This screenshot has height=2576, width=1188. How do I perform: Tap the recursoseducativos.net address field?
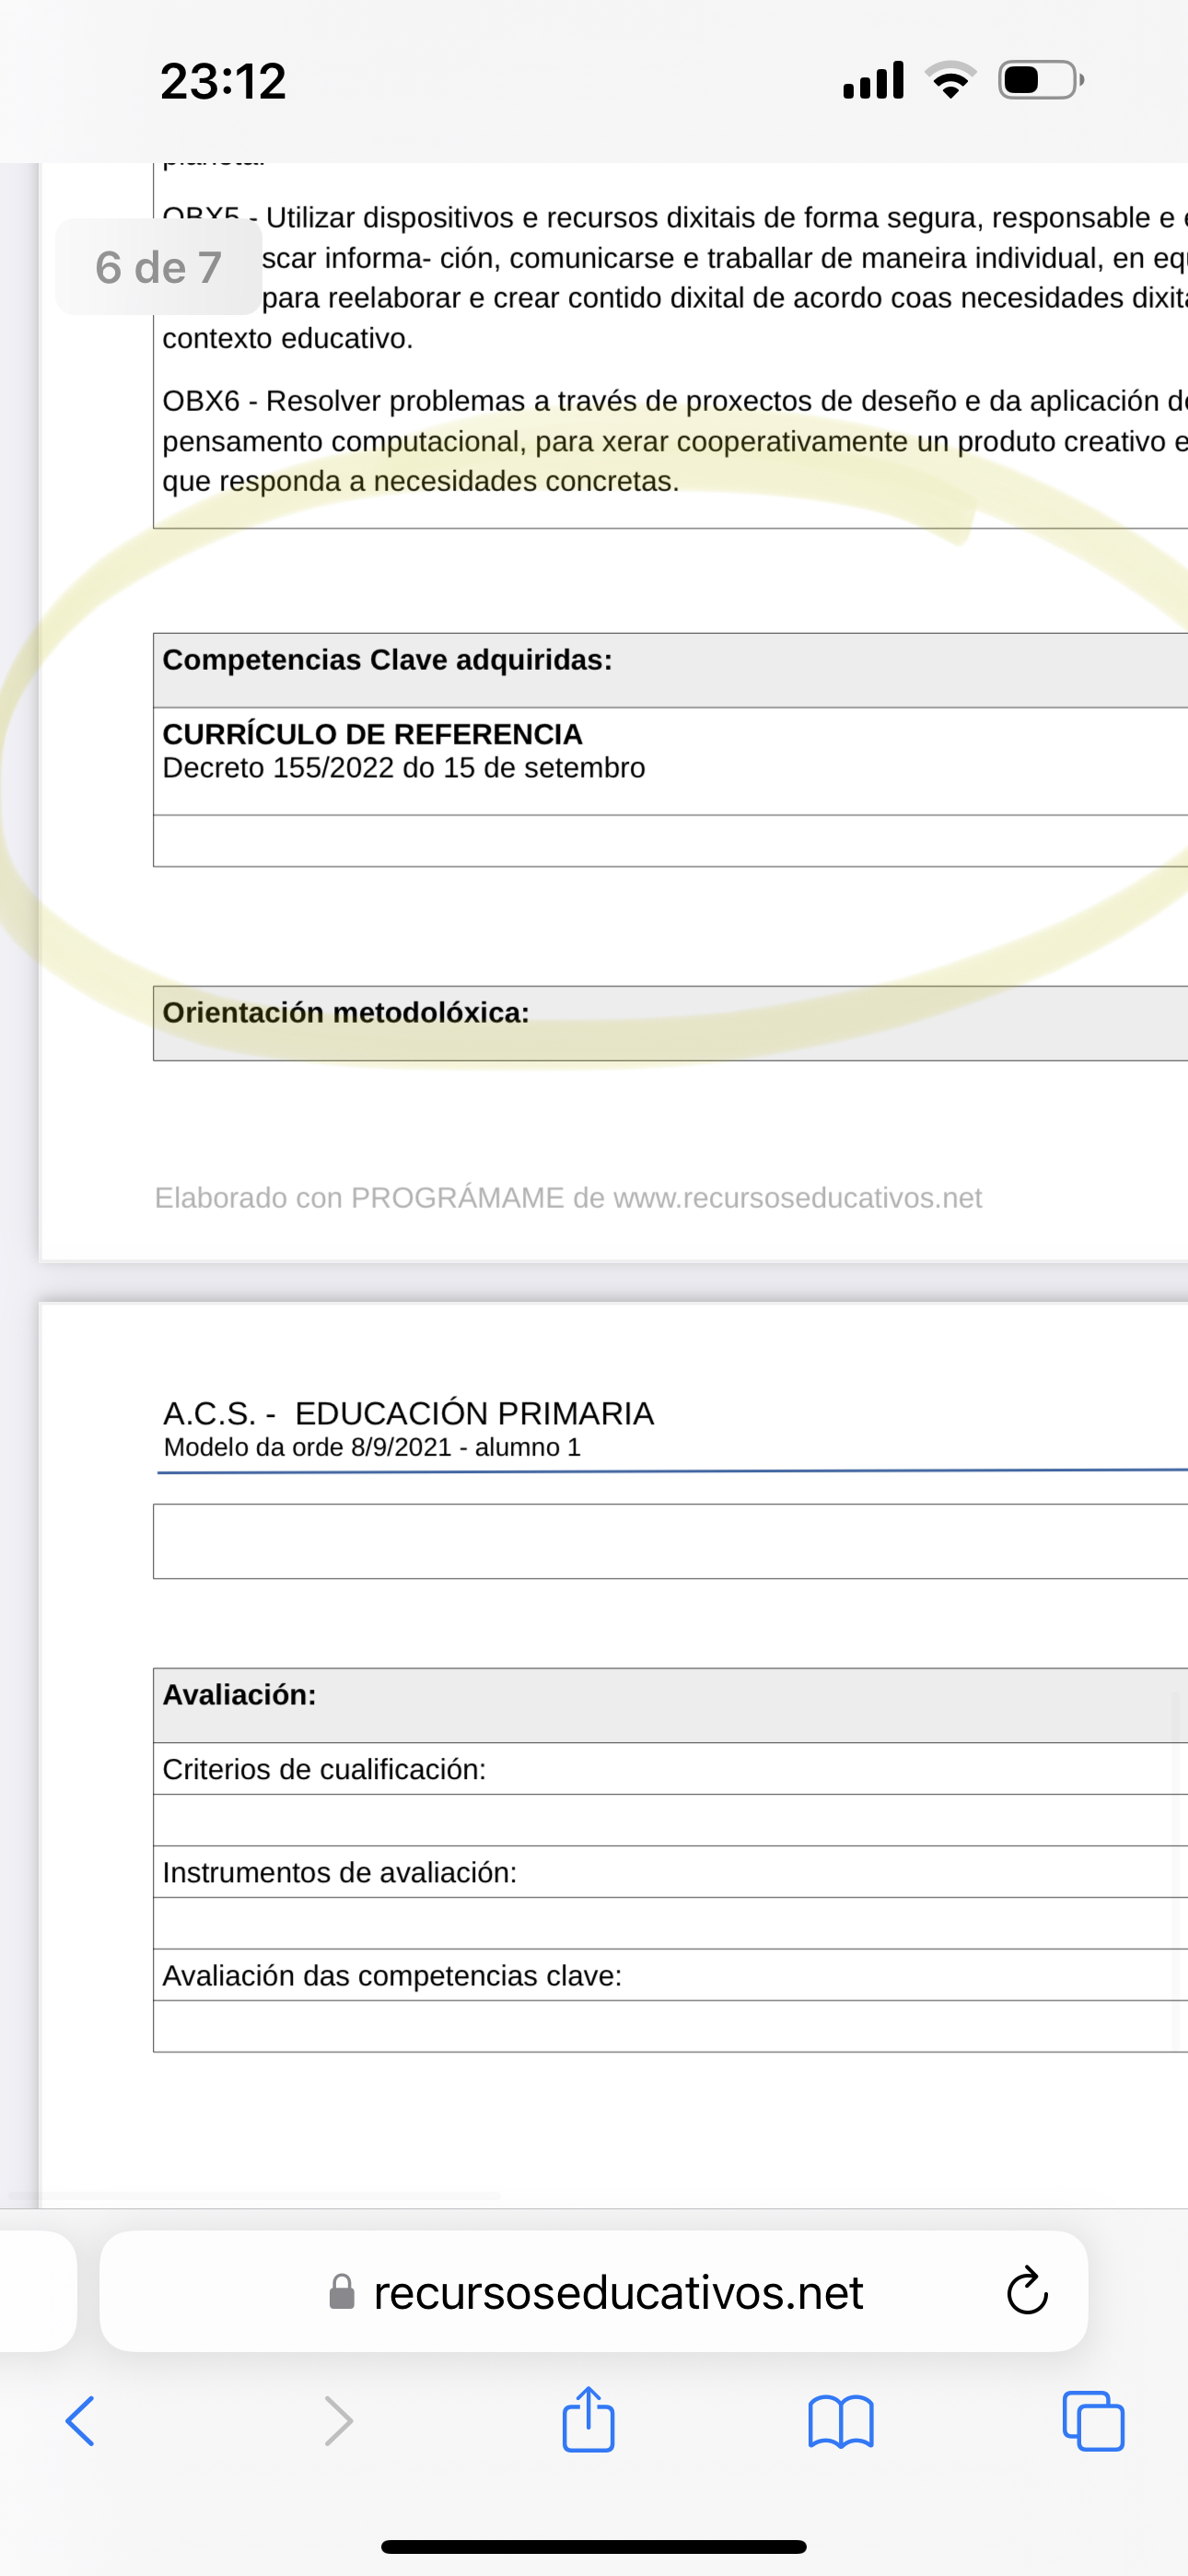pos(617,2292)
